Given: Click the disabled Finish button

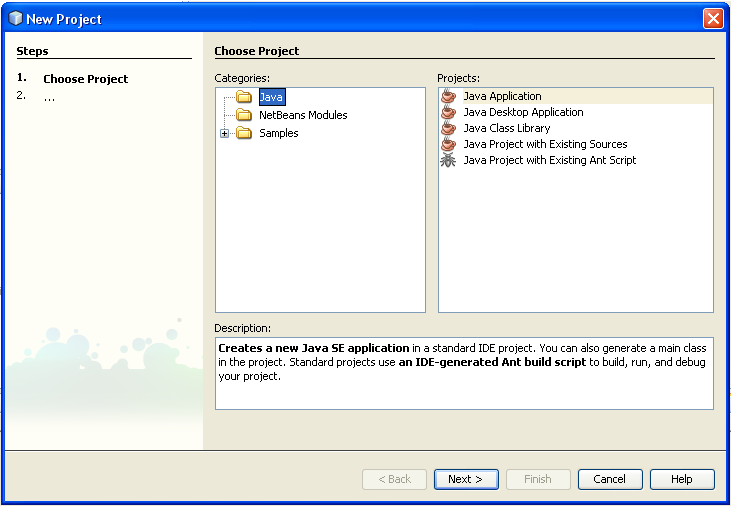Looking at the screenshot, I should (x=538, y=479).
